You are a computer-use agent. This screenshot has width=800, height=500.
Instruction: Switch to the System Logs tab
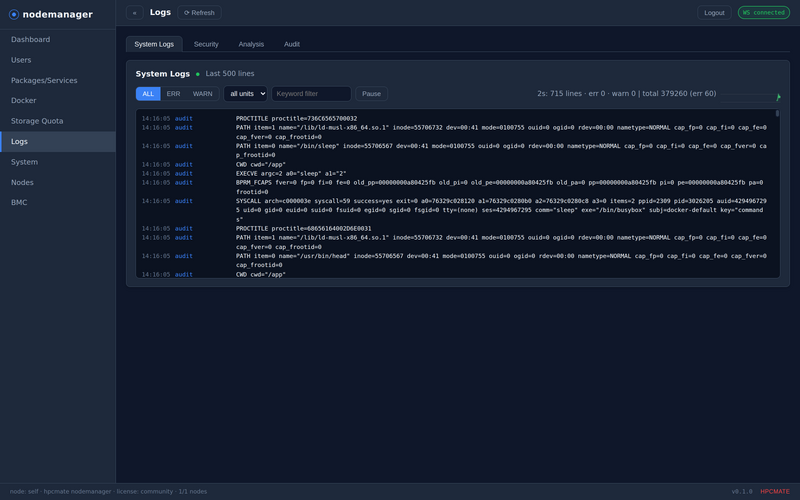154,44
